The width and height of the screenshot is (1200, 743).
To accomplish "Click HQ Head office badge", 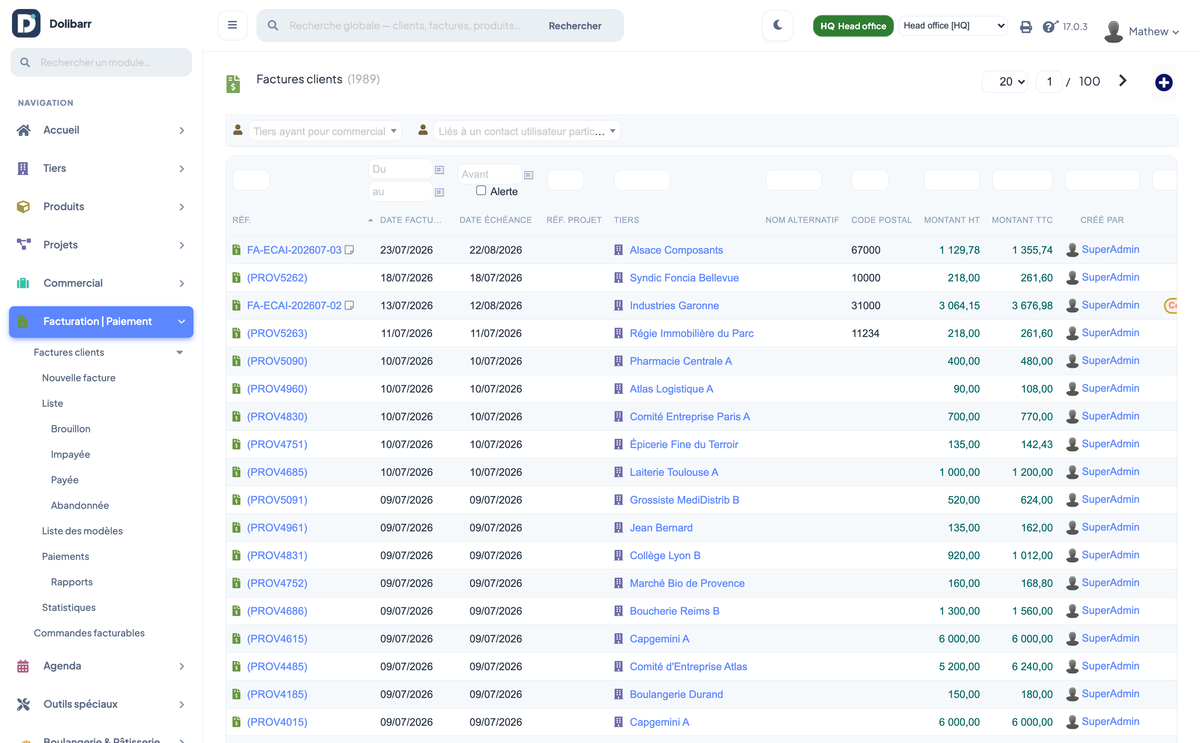I will [853, 26].
